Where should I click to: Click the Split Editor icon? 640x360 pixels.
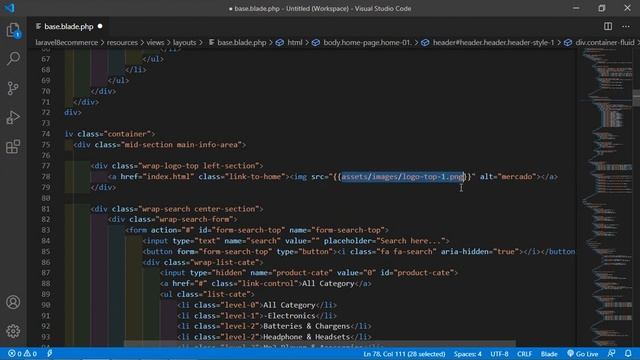coord(608,27)
